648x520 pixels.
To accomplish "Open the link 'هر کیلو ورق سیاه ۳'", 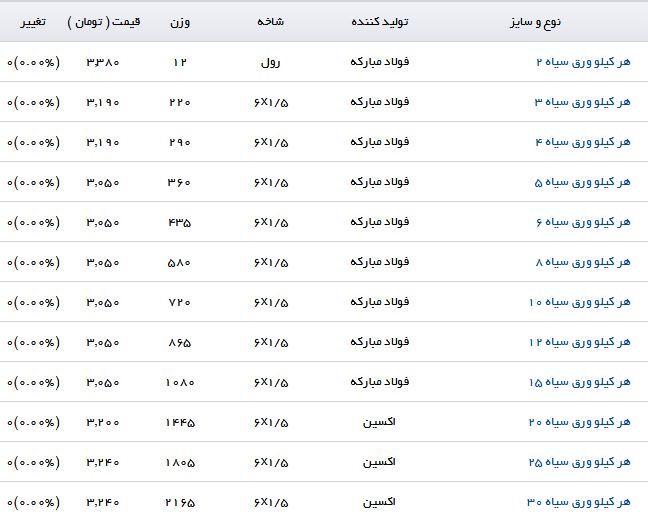I will 582,102.
